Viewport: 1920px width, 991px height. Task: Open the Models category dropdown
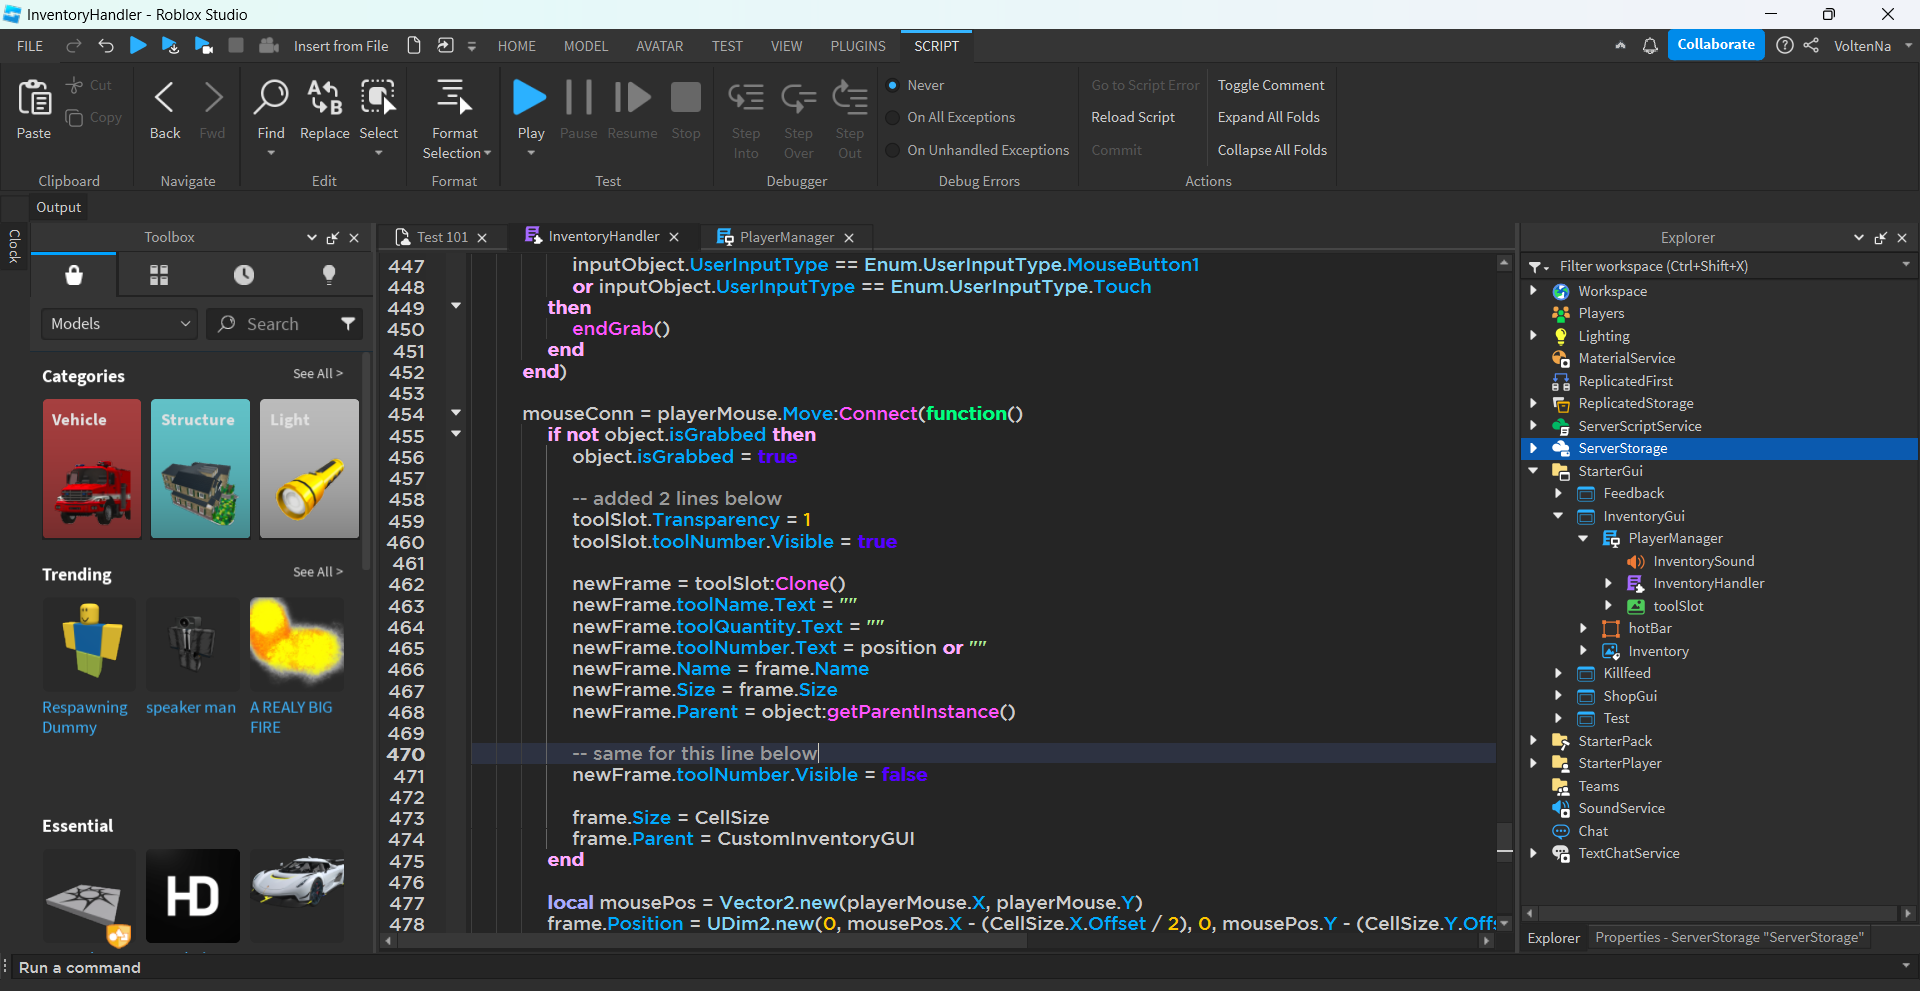coord(118,323)
